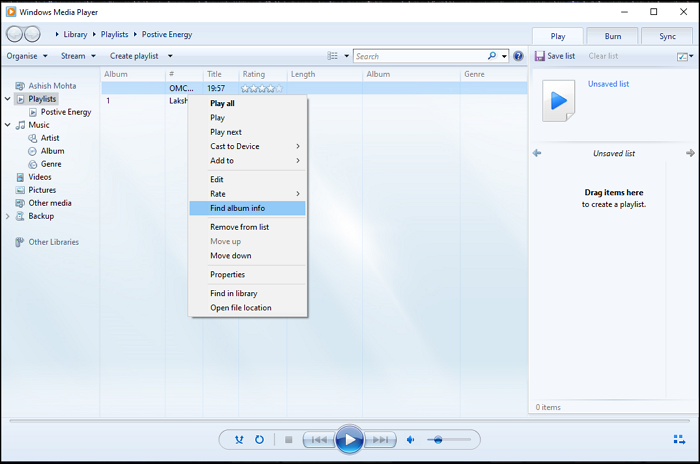Viewport: 700px width, 464px height.
Task: Open the List options icon
Action: point(682,56)
